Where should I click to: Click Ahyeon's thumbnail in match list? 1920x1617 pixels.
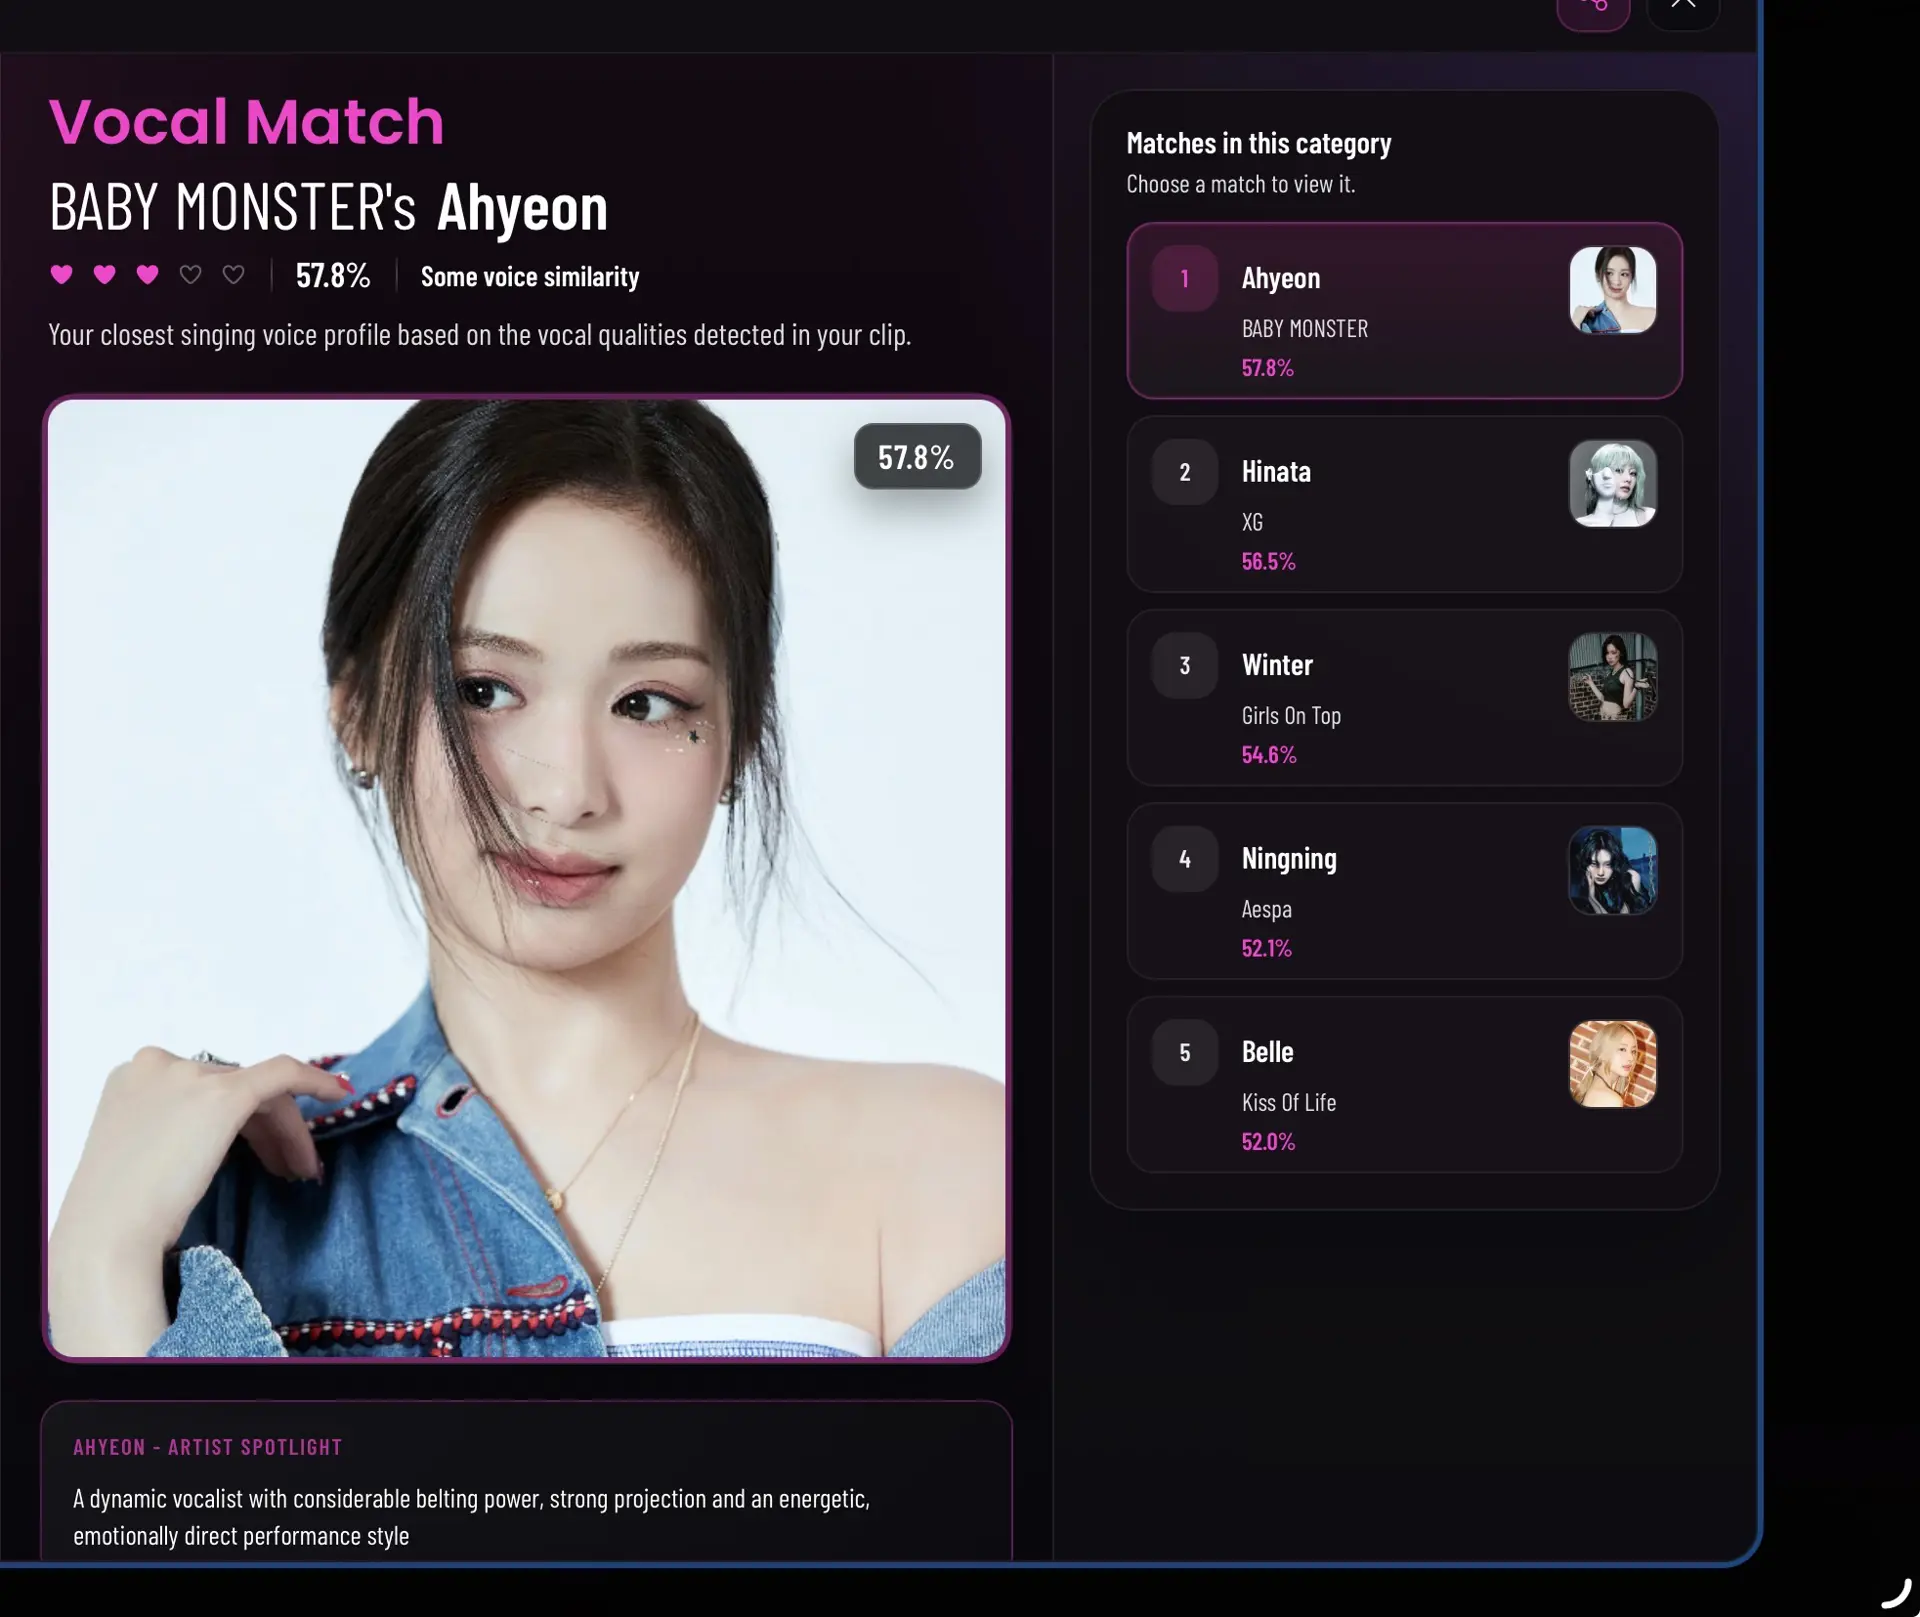1613,290
